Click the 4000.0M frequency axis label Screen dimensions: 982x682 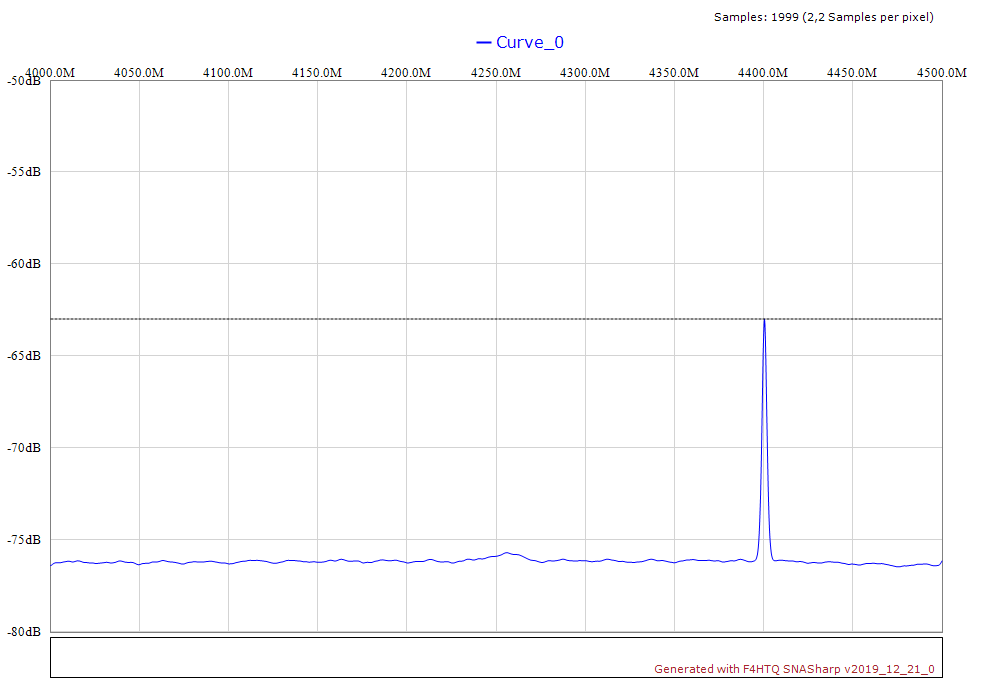(x=50, y=73)
